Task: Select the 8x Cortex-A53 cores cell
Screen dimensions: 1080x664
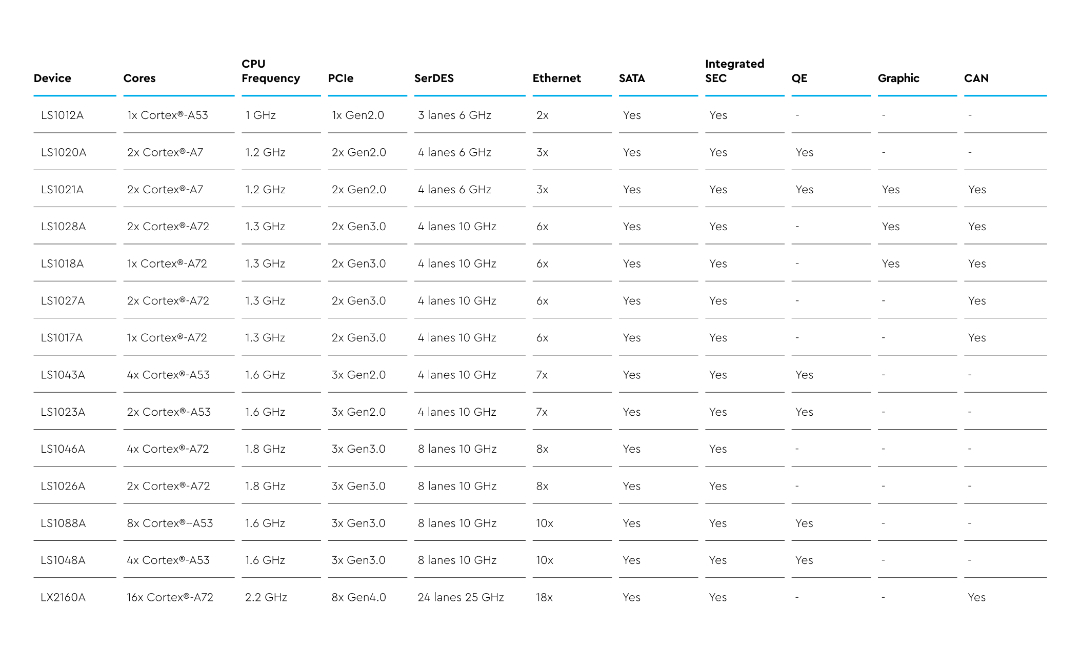Action: click(x=170, y=523)
